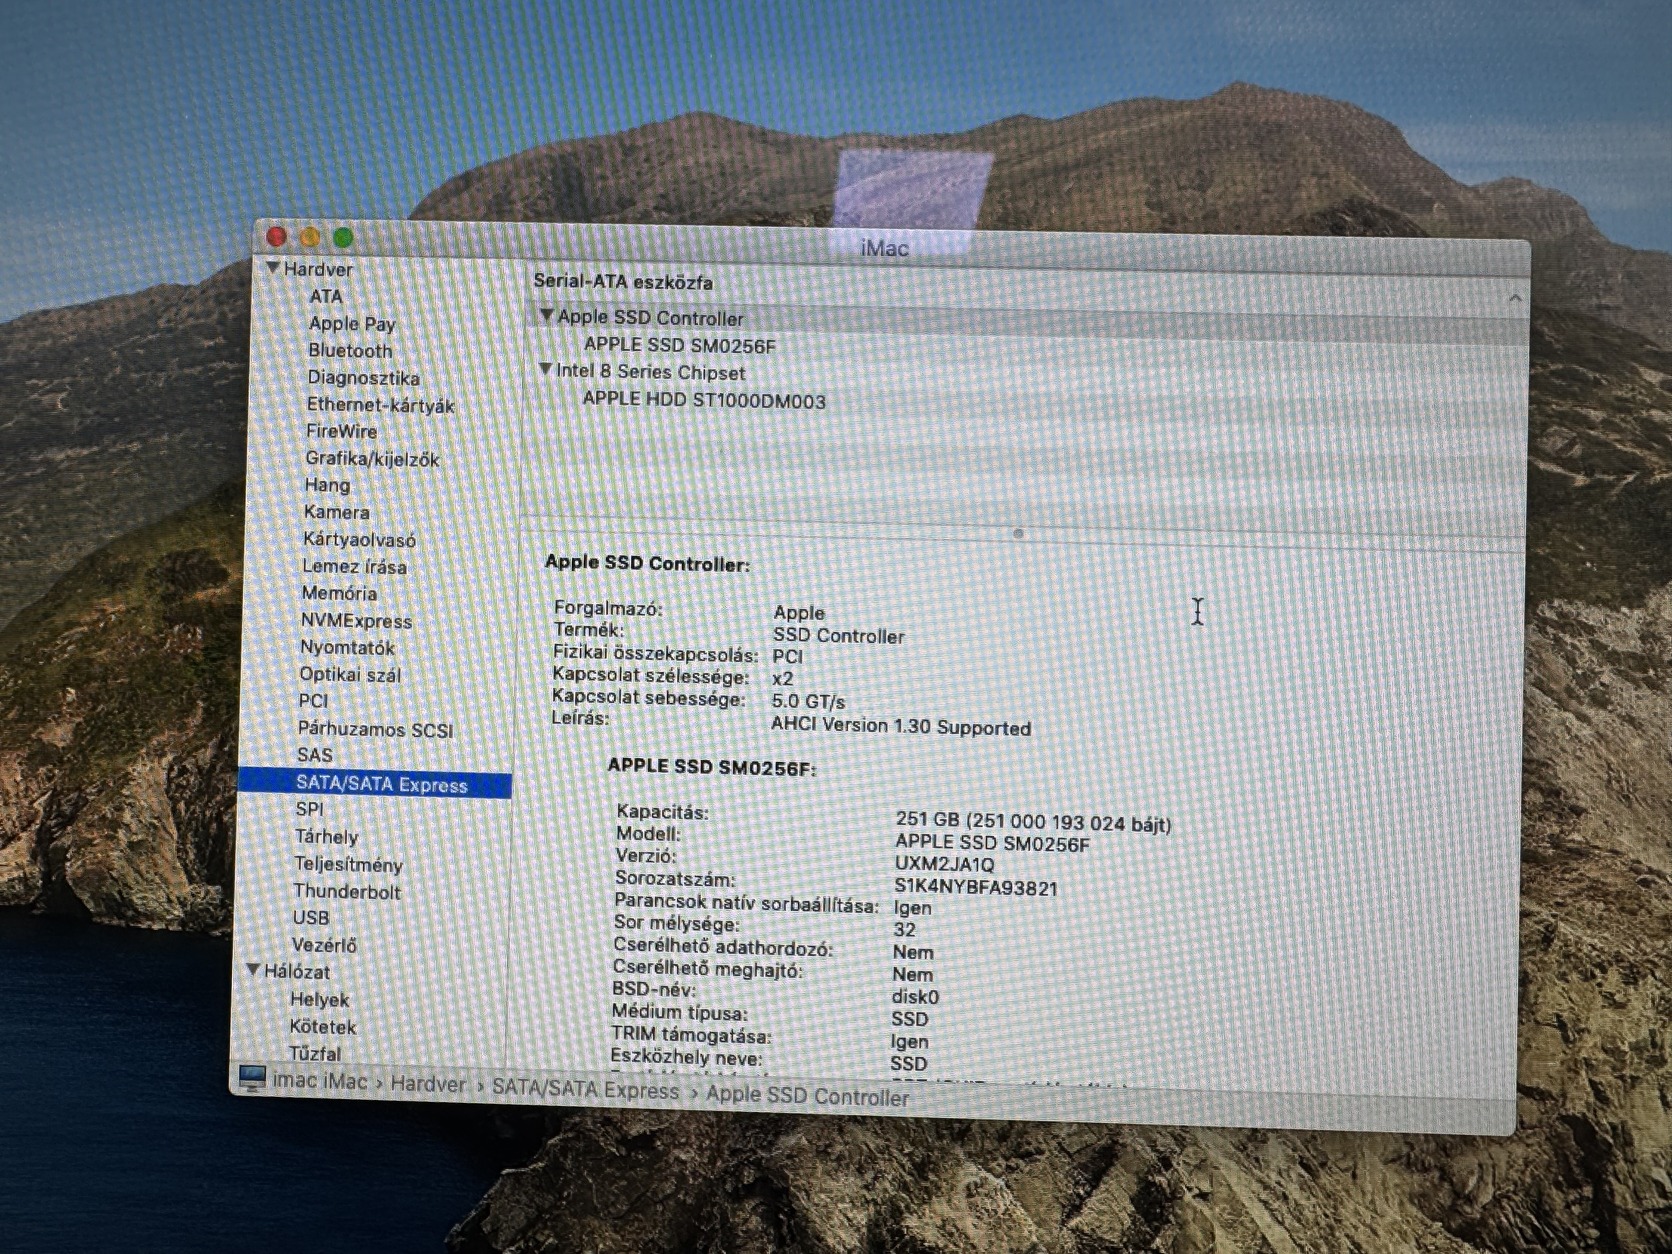Open the Thunderbolt category
Viewport: 1672px width, 1254px height.
347,891
